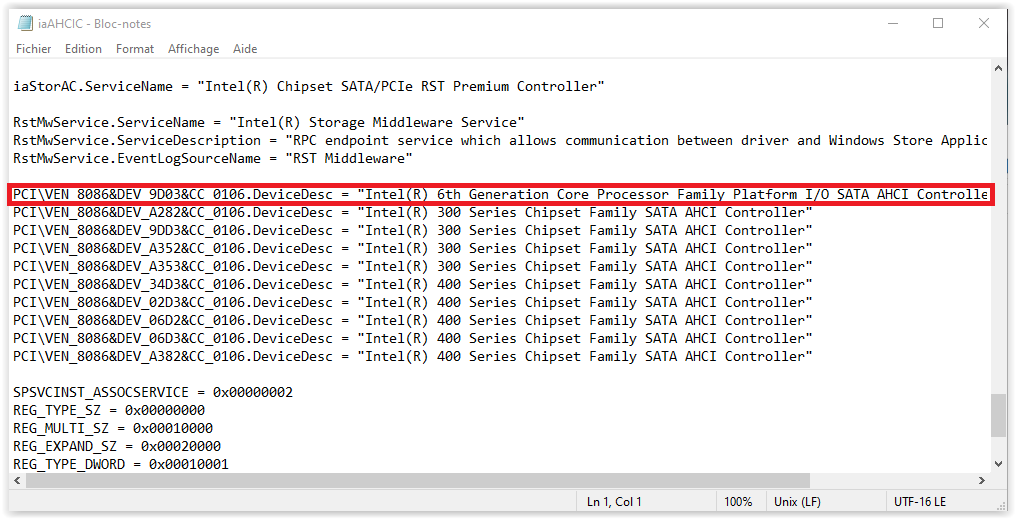Click Ln 1, Col 1 in status bar
Image resolution: width=1016 pixels, height=519 pixels.
tap(614, 502)
